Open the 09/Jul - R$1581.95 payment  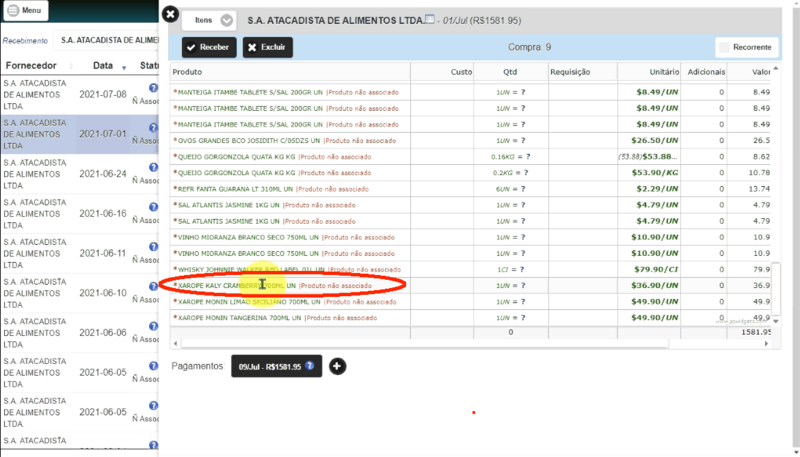(276, 366)
